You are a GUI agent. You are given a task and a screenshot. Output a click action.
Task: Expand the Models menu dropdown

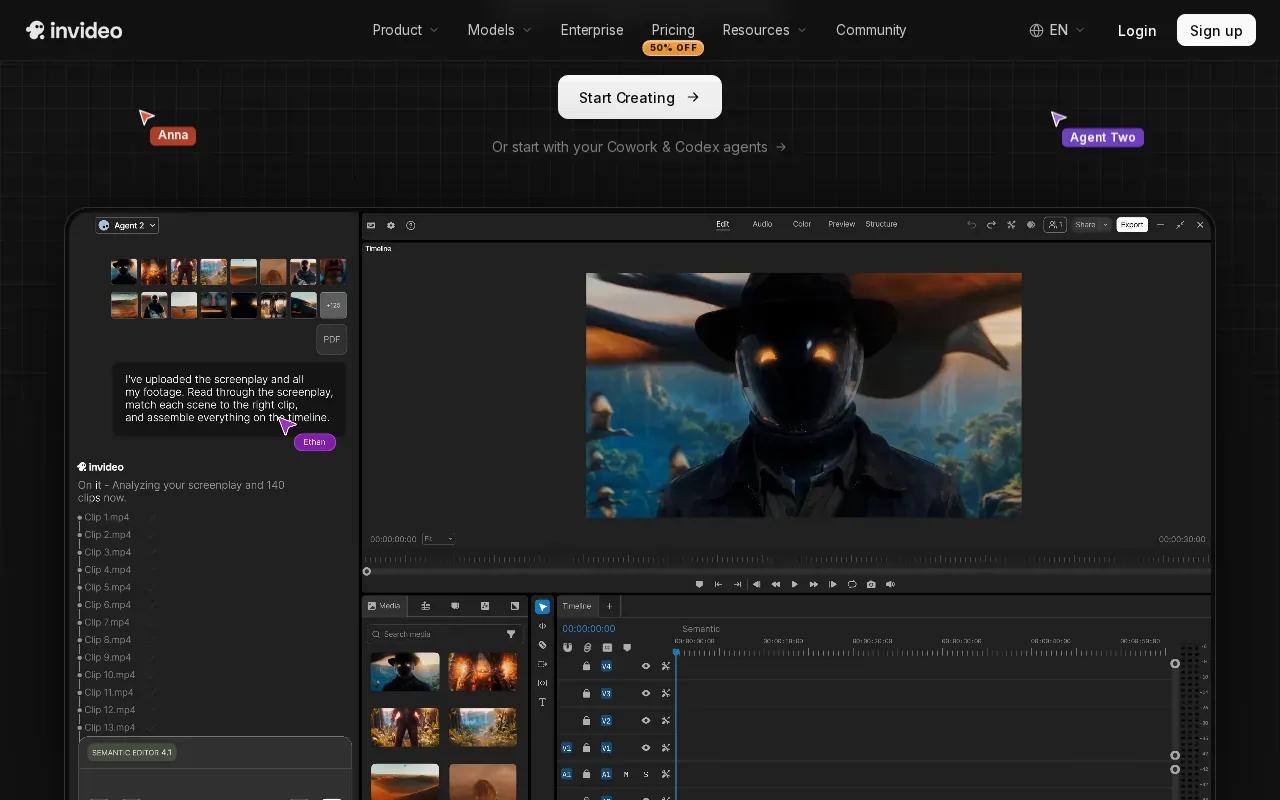tap(499, 30)
